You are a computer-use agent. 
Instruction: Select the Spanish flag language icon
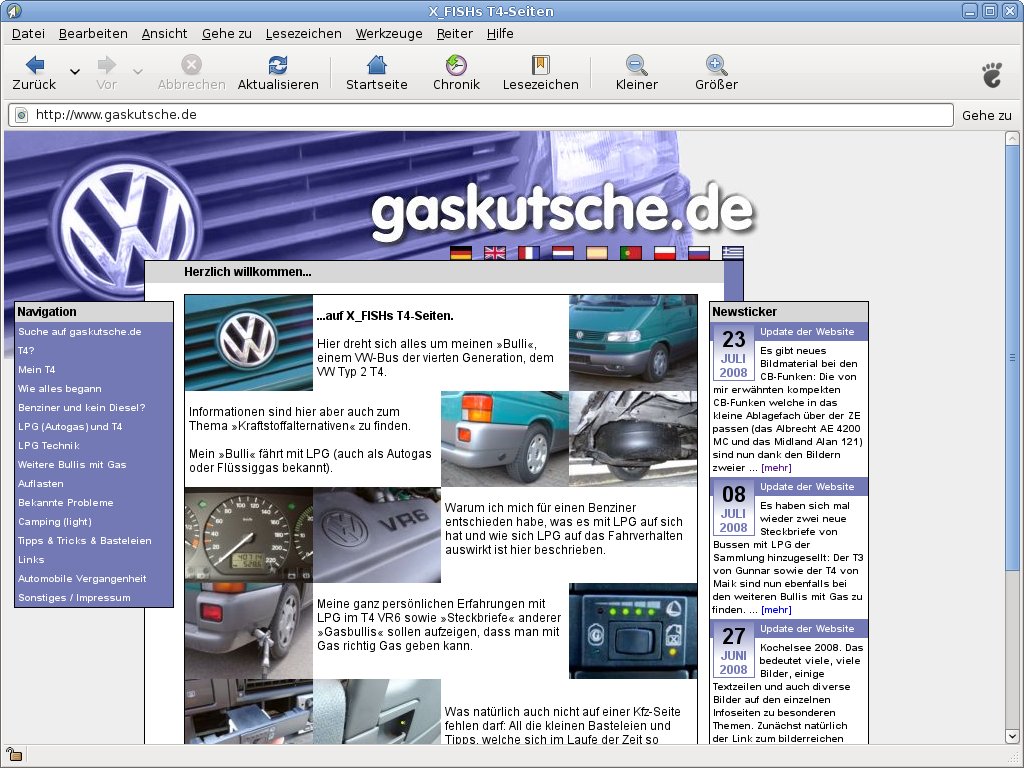coord(596,253)
